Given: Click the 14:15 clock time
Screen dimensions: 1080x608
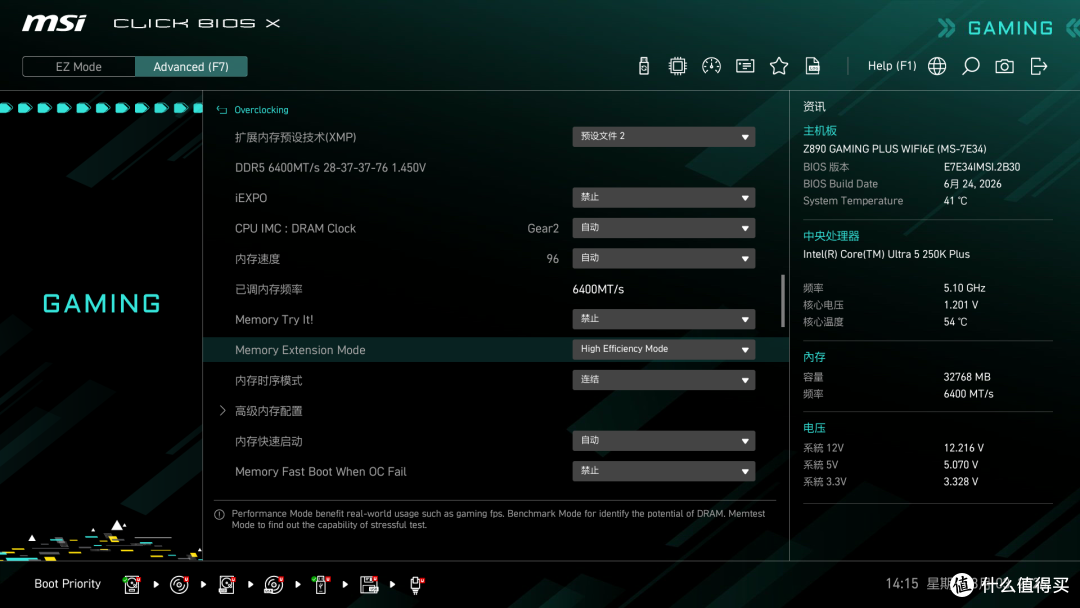Looking at the screenshot, I should click(x=902, y=584).
